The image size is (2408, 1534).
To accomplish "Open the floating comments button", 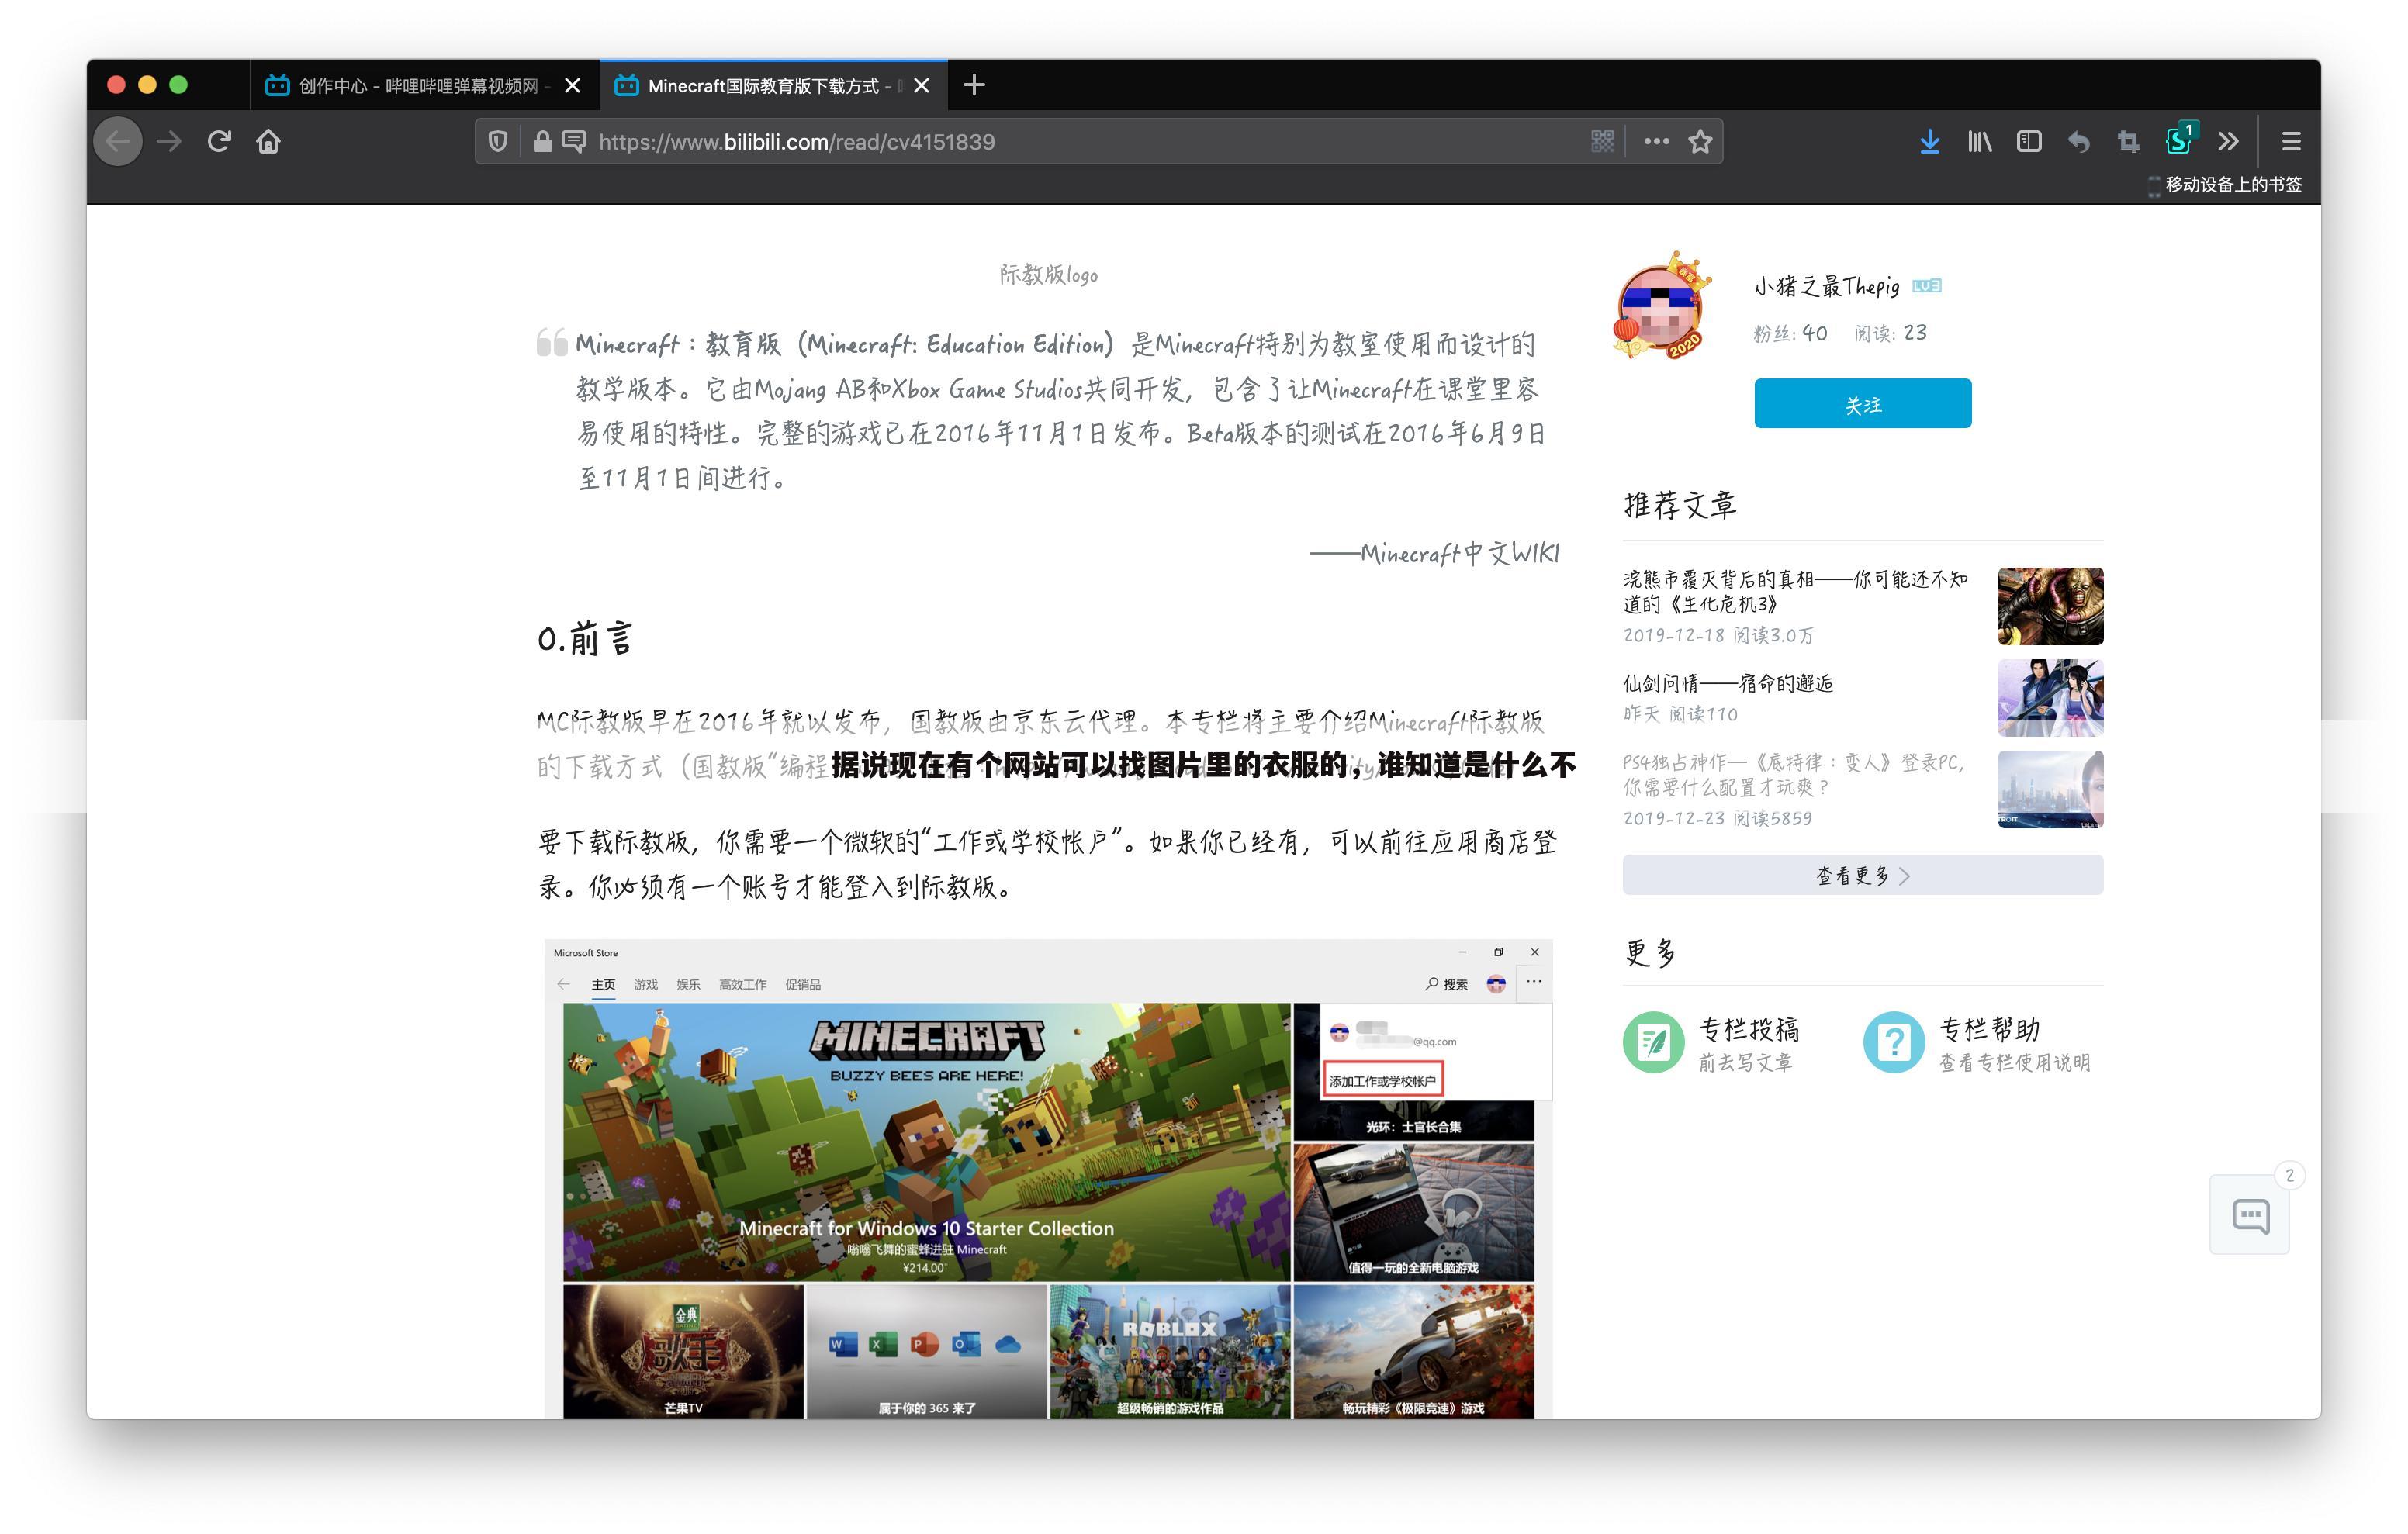I will (2250, 1214).
